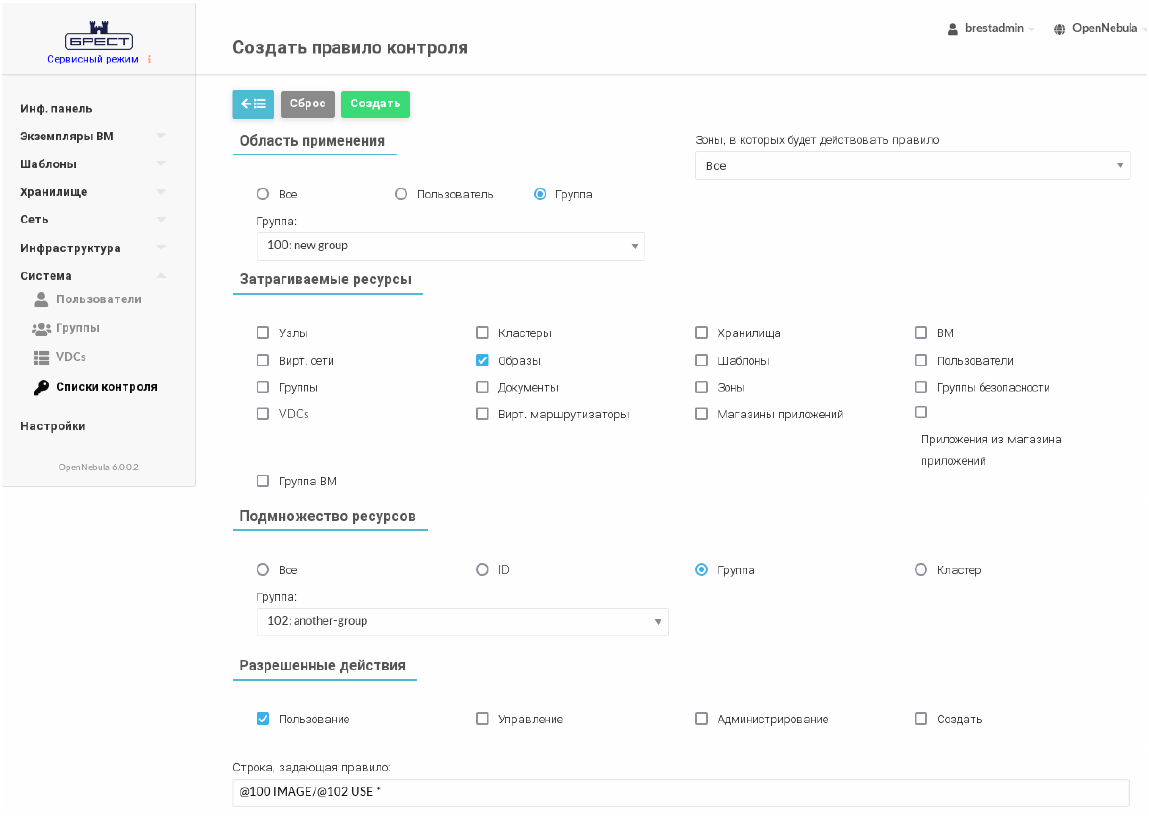1149x817 pixels.
Task: Click the back-to-list arrow button
Action: (253, 104)
